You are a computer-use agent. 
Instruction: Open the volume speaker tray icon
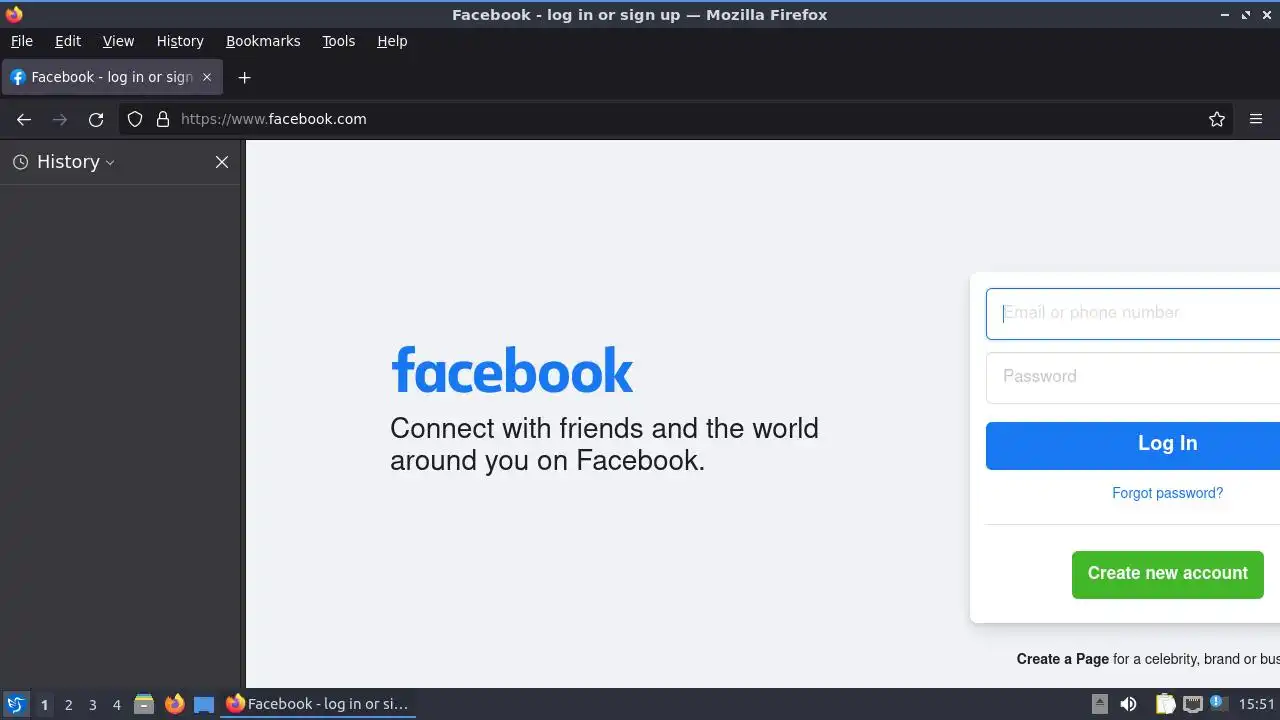[1128, 704]
